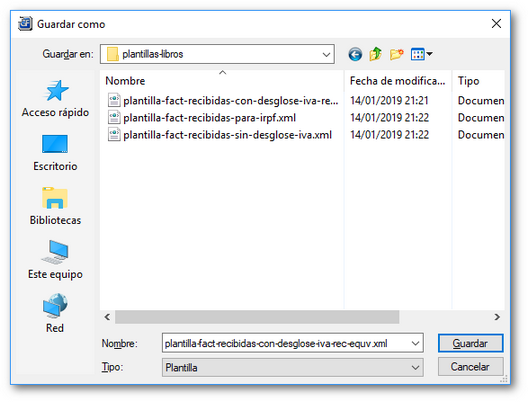Open Escritorio in sidebar
The width and height of the screenshot is (528, 402).
55,153
